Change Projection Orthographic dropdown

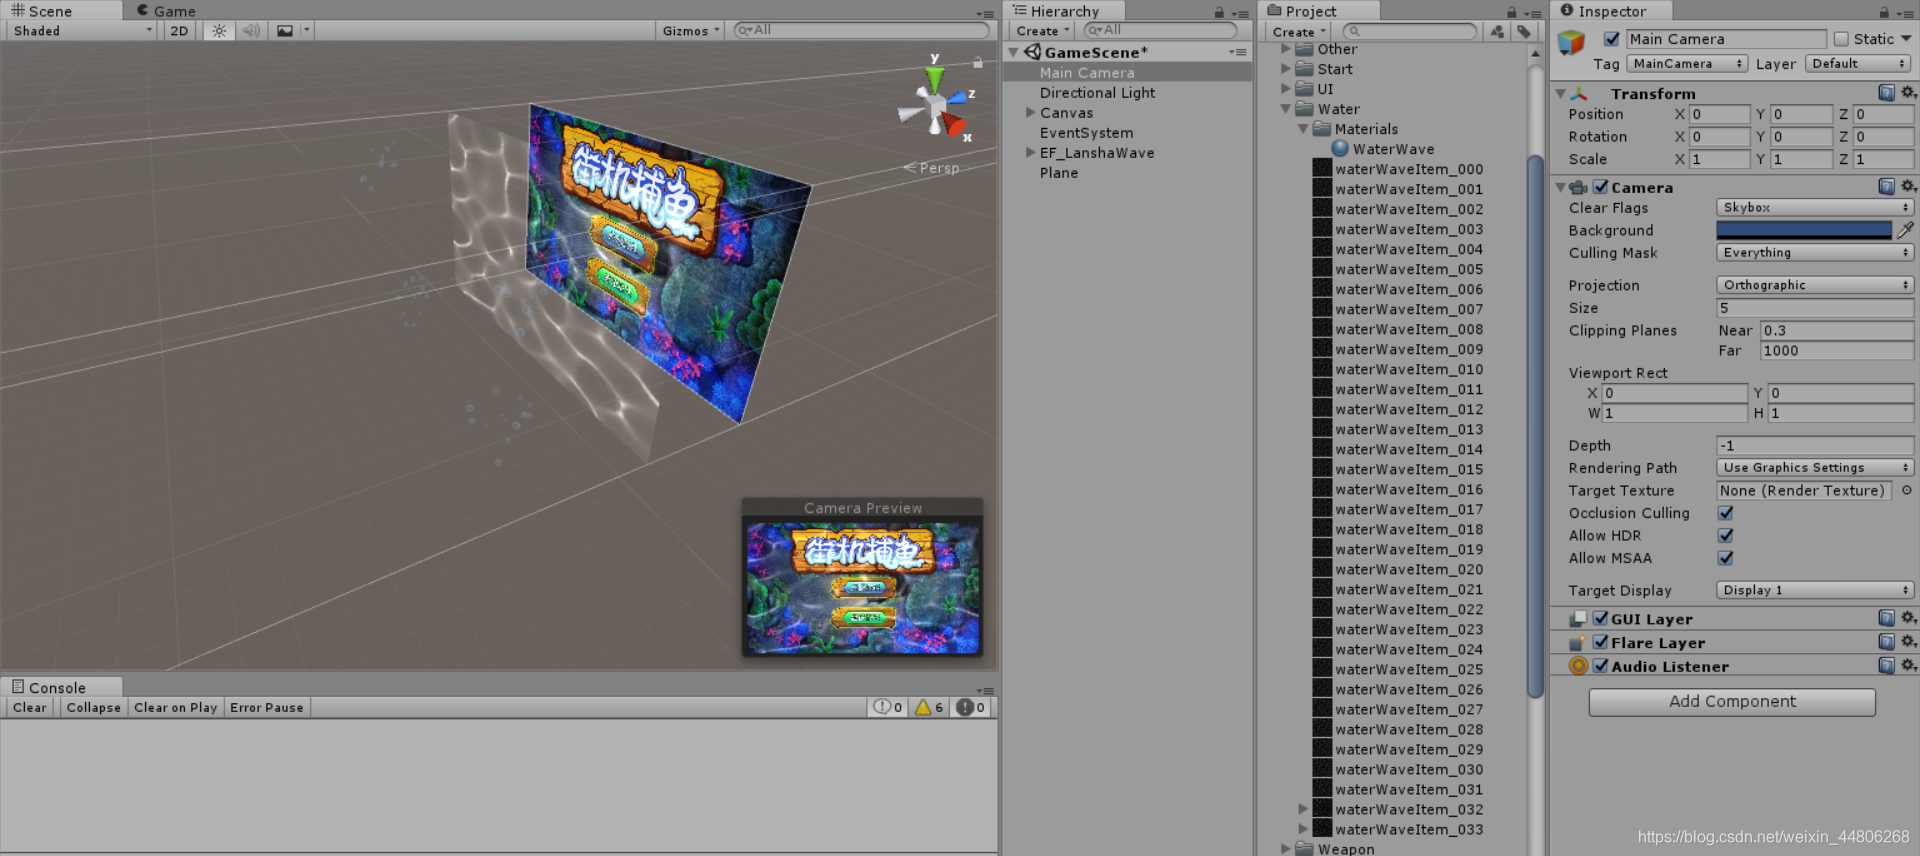1815,285
